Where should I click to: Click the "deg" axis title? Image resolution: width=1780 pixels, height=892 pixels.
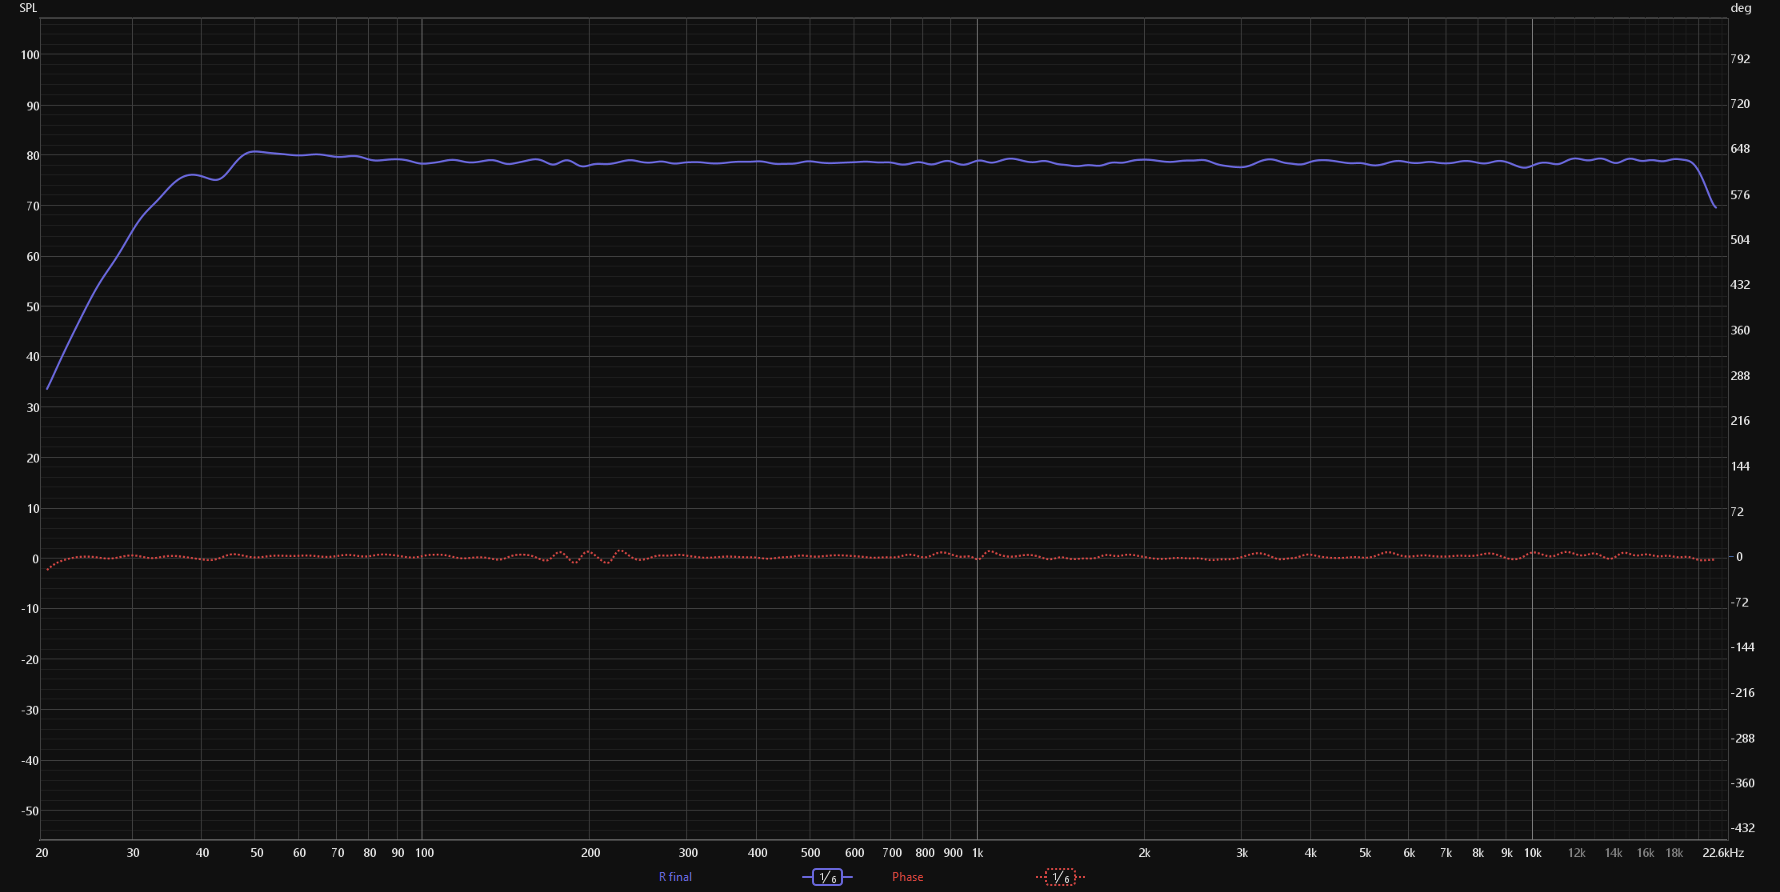click(x=1741, y=8)
